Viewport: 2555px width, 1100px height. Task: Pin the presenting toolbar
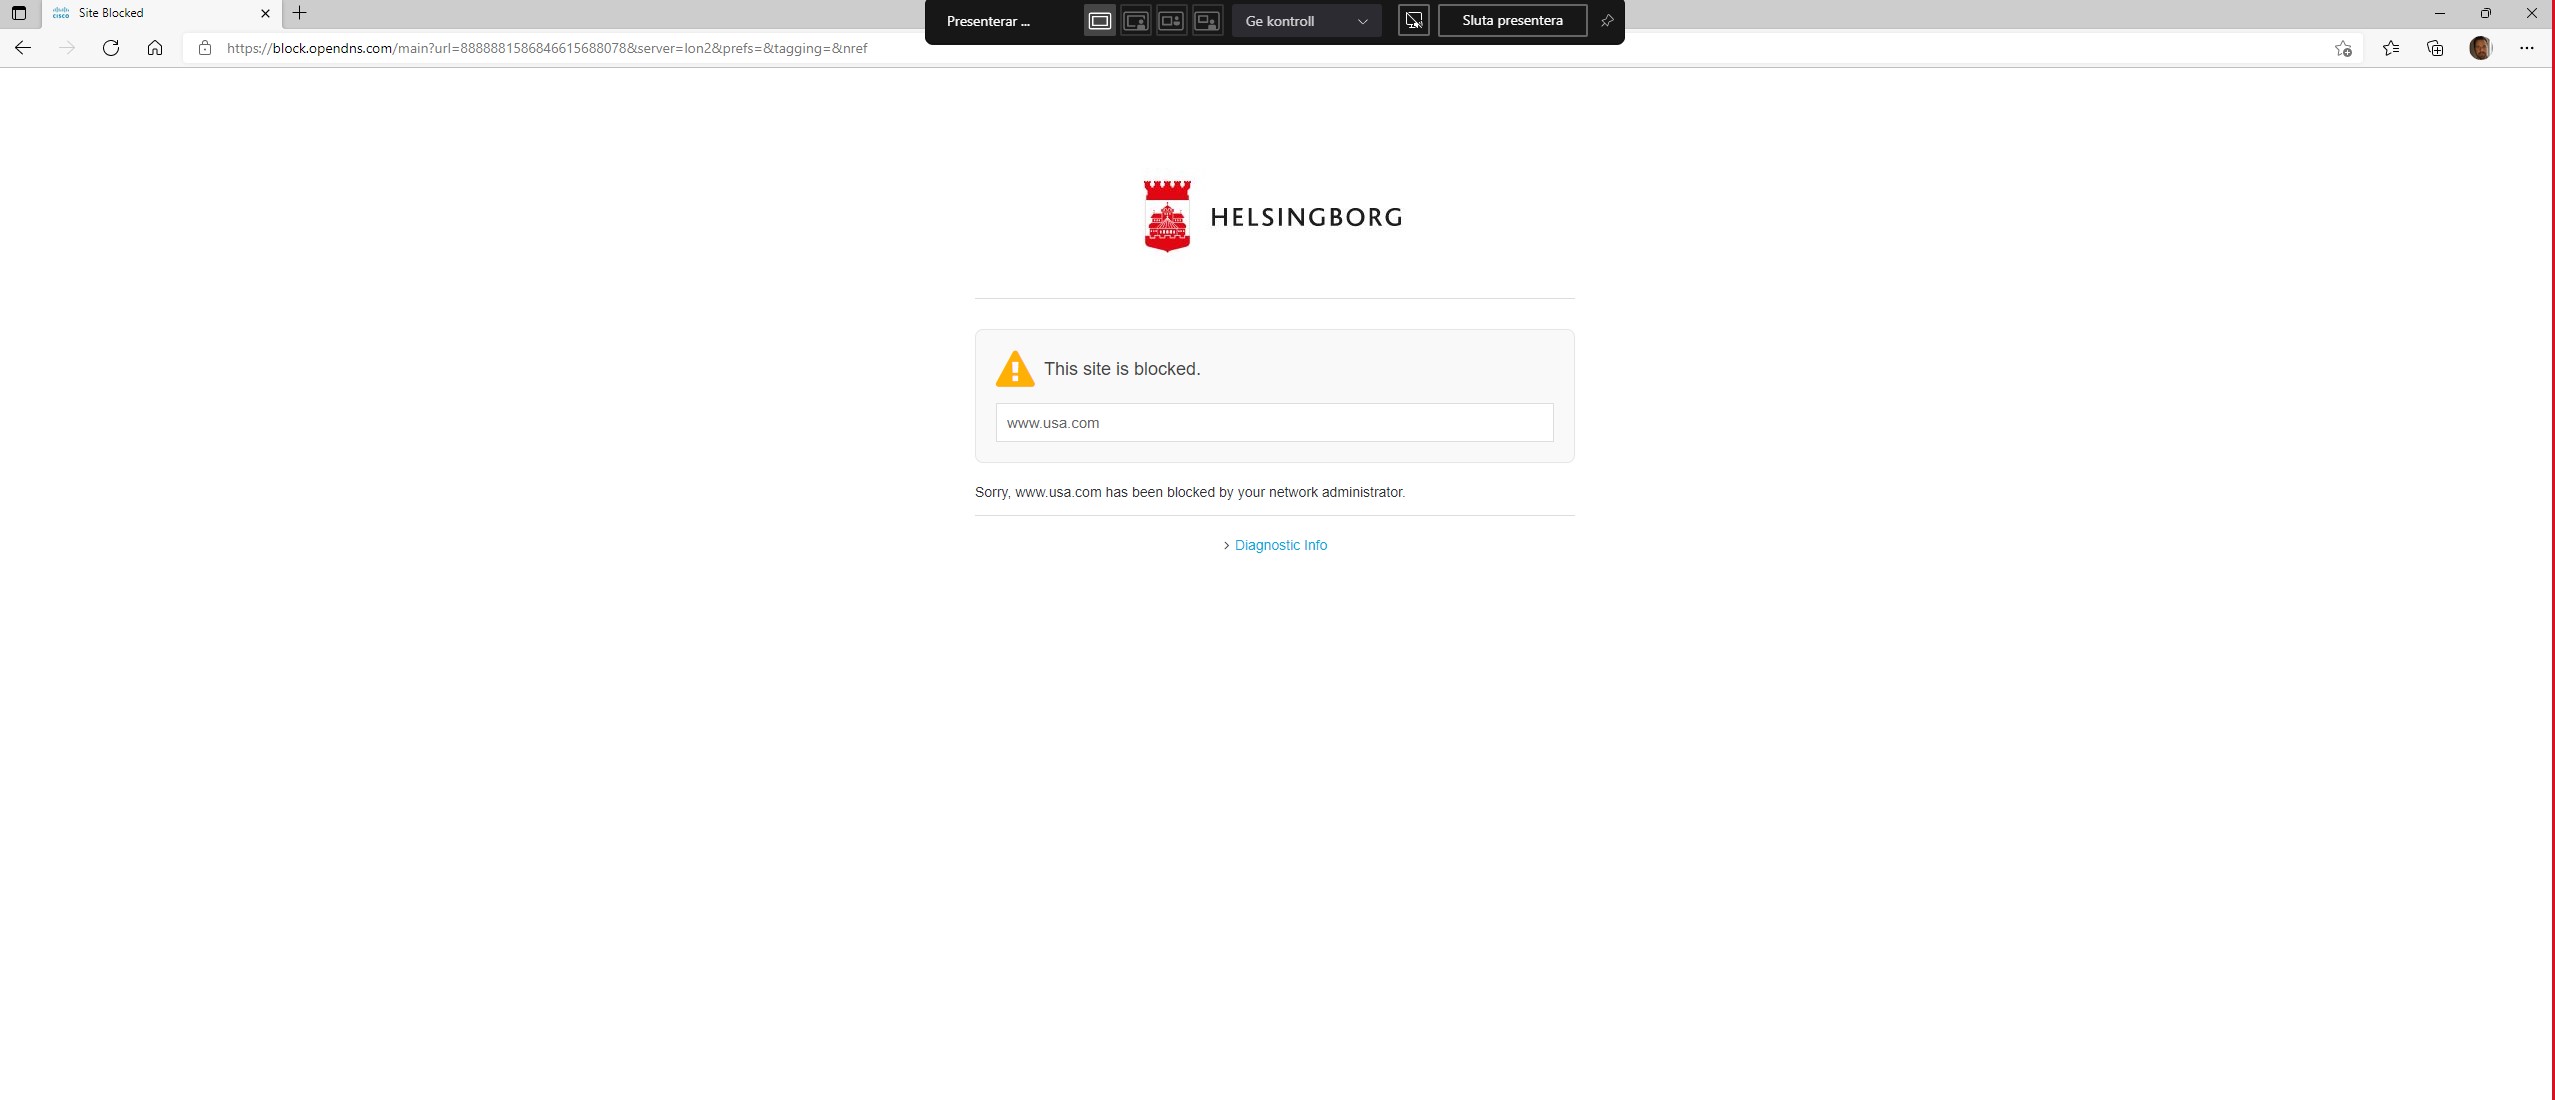[1606, 21]
